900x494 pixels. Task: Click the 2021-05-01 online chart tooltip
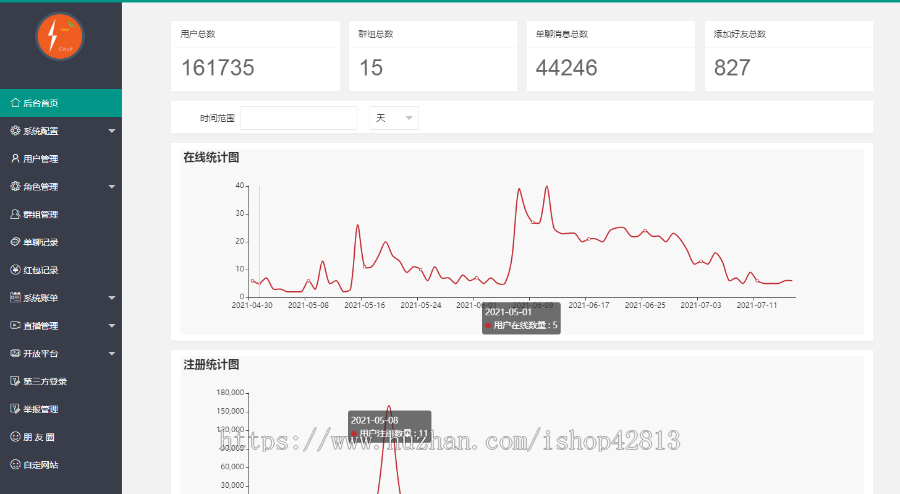click(x=521, y=318)
